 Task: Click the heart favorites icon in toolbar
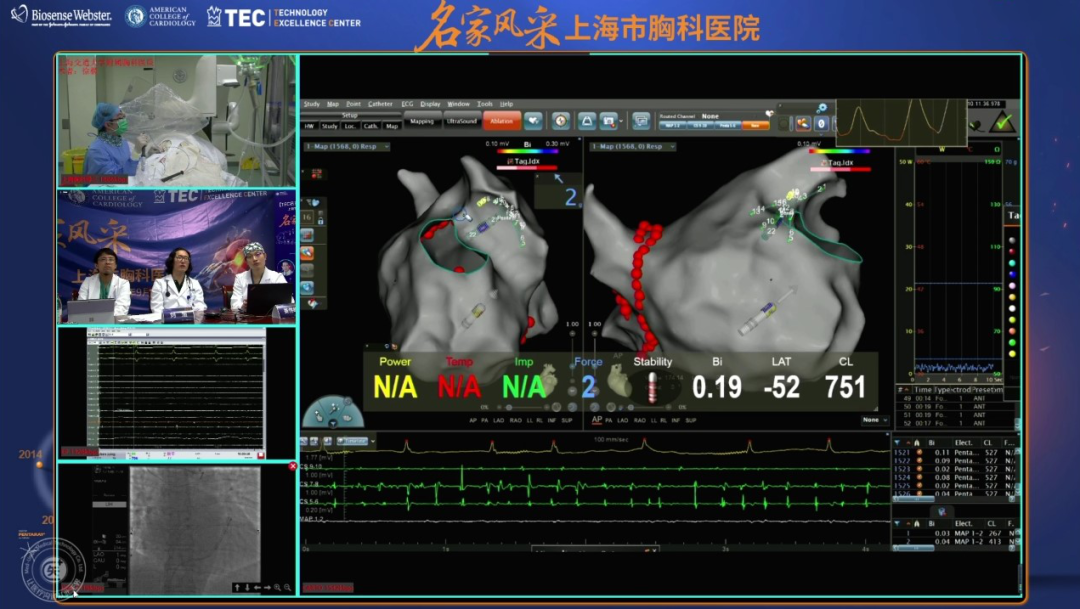coord(533,121)
